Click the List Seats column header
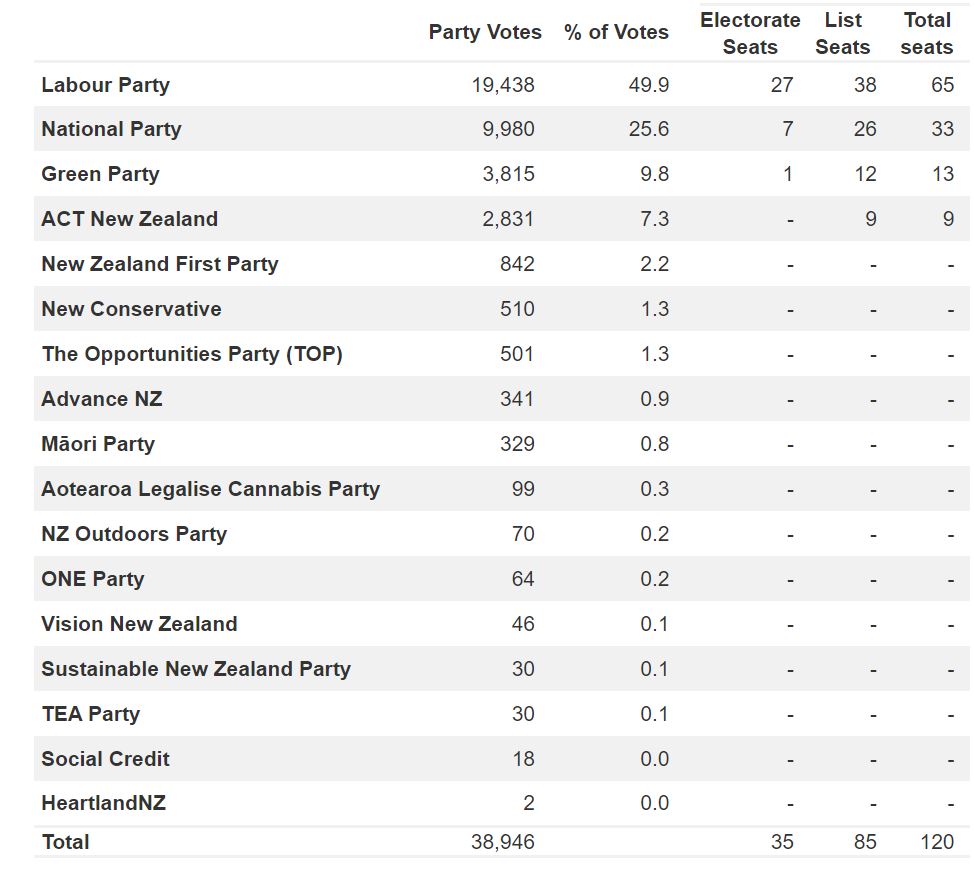Image resolution: width=974 pixels, height=872 pixels. pyautogui.click(x=843, y=33)
